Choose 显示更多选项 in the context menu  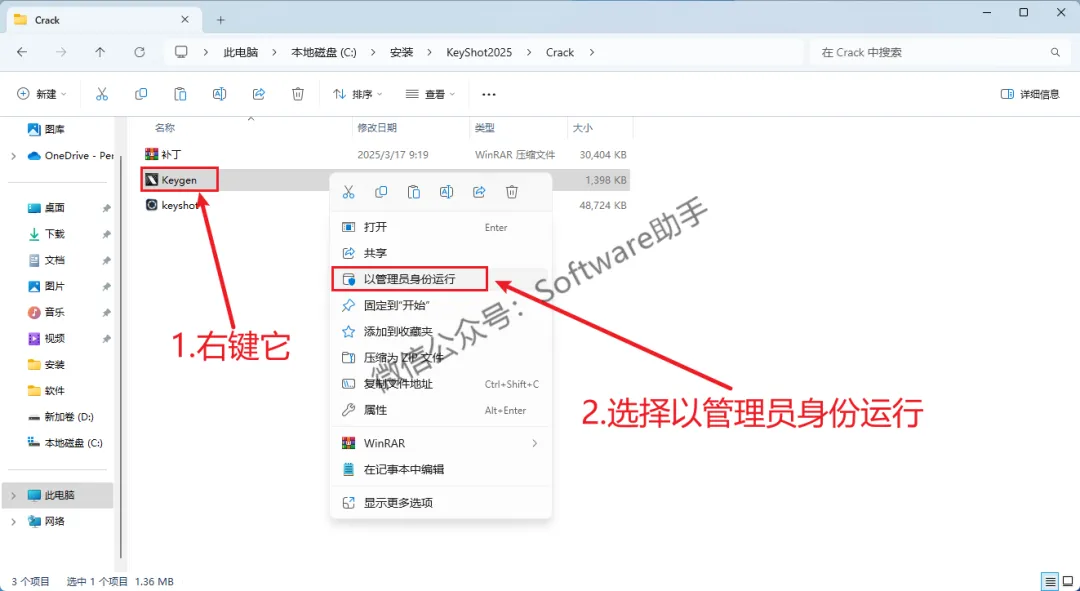[441, 503]
